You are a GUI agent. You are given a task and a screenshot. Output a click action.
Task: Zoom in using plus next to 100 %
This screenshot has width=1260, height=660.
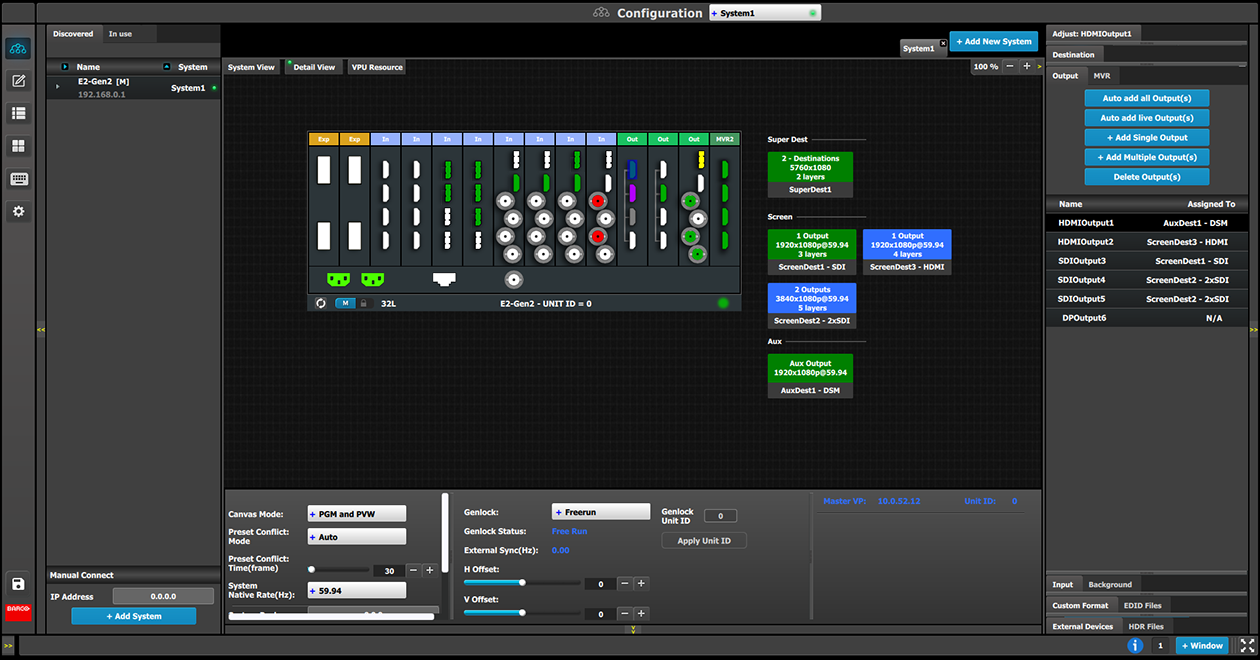1026,66
